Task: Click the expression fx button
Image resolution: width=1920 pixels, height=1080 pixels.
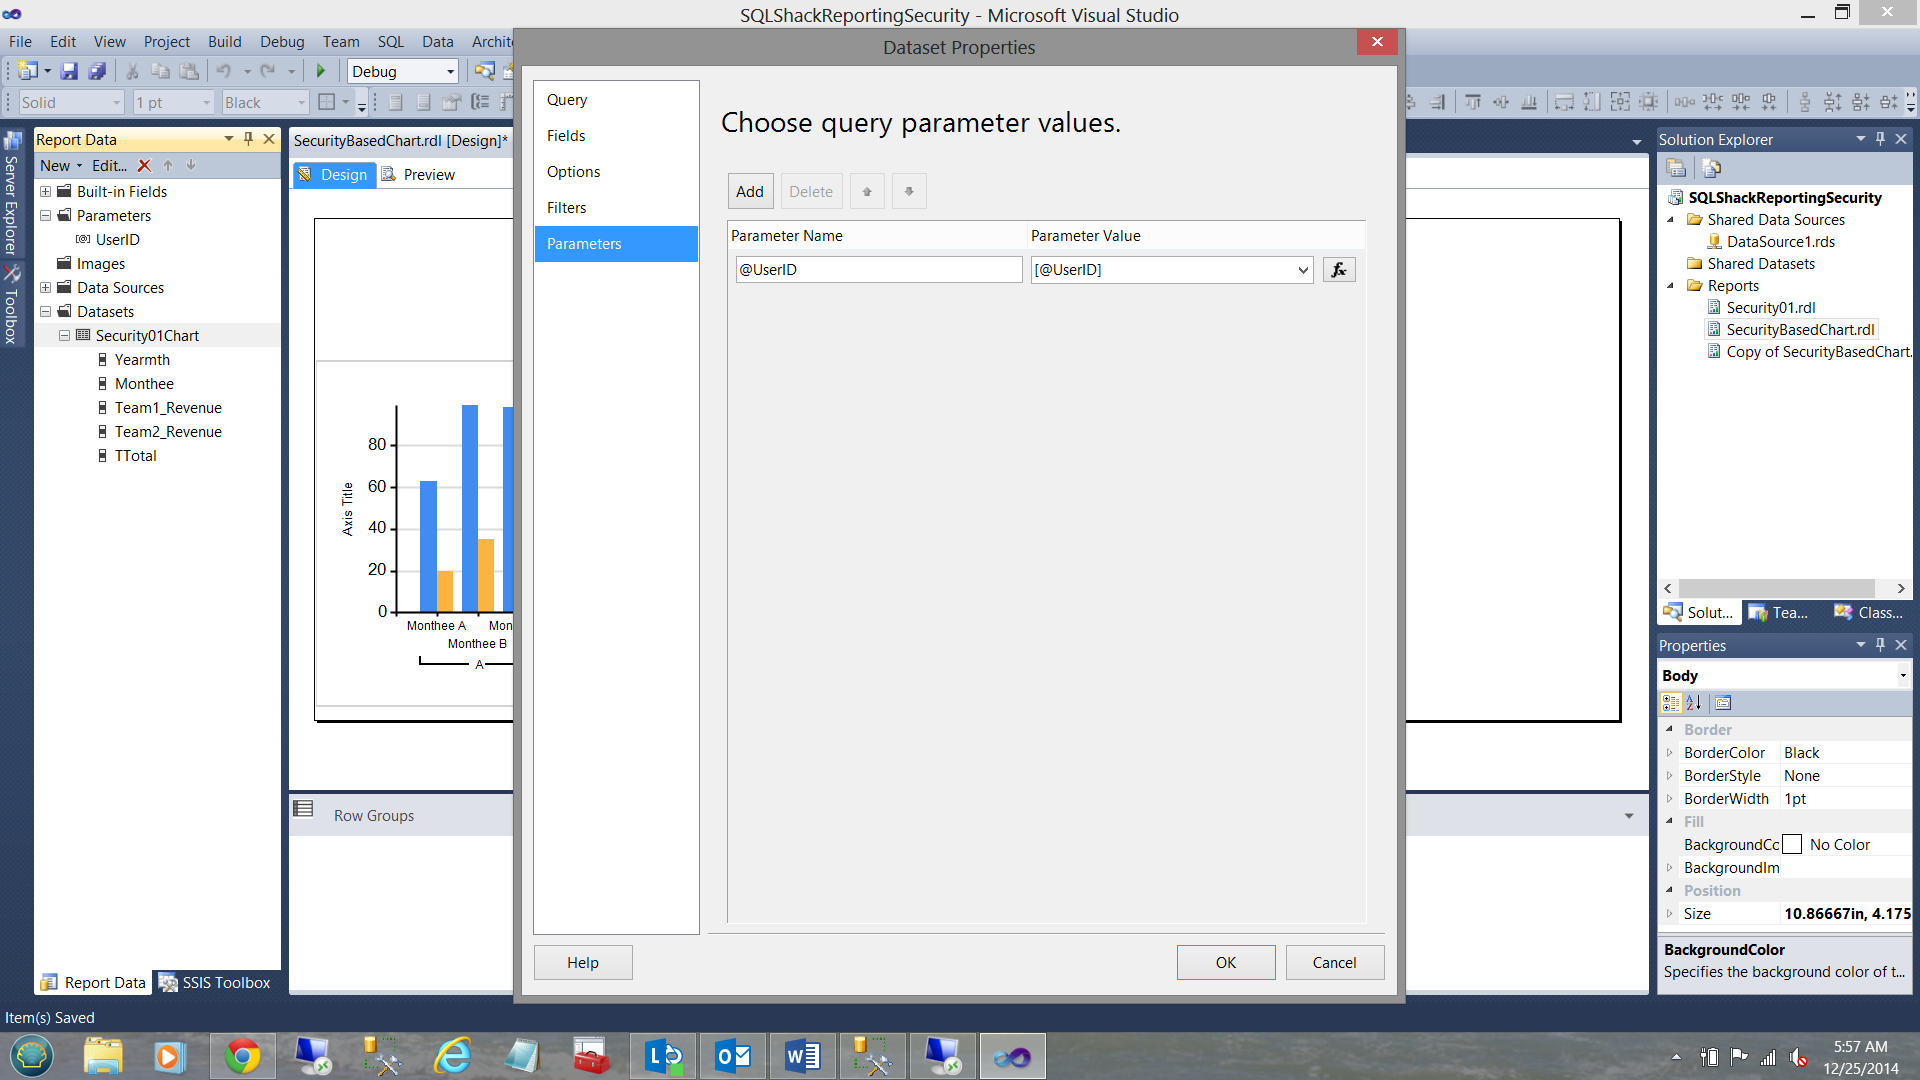Action: coord(1339,270)
